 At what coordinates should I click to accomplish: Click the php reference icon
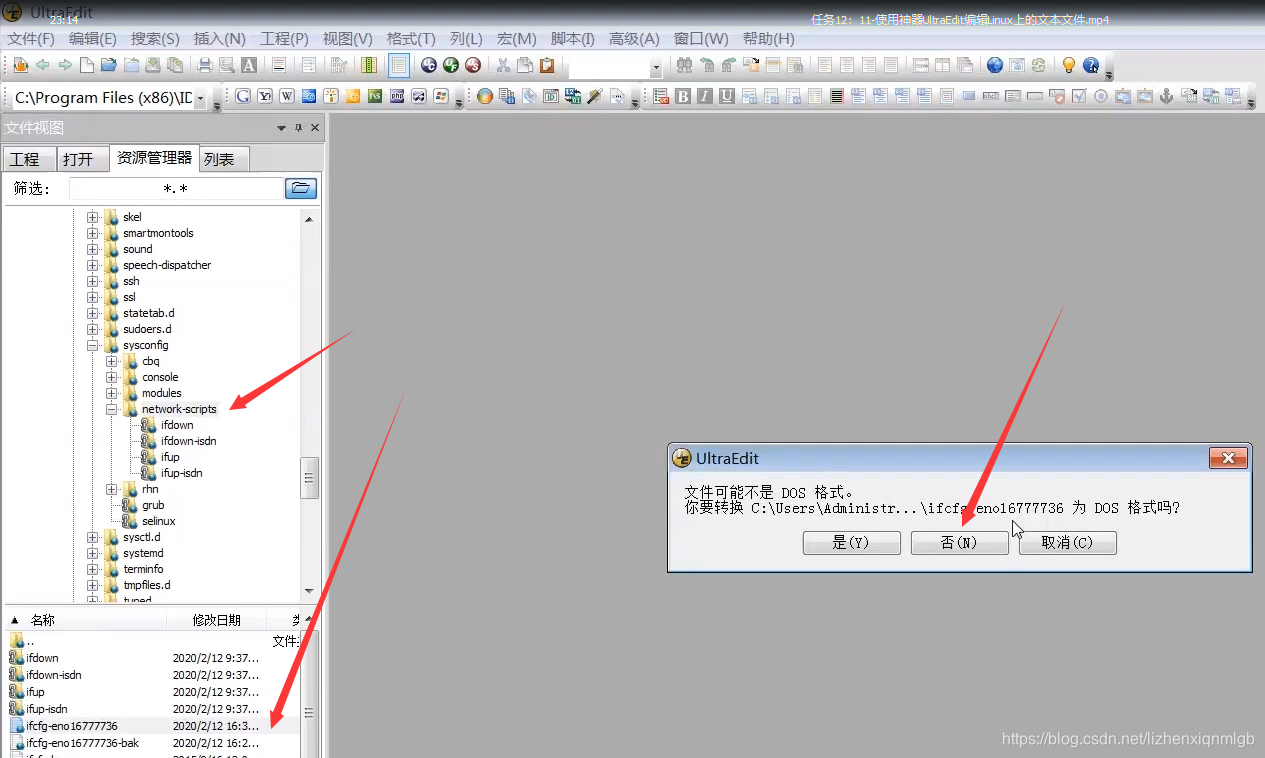pyautogui.click(x=397, y=96)
